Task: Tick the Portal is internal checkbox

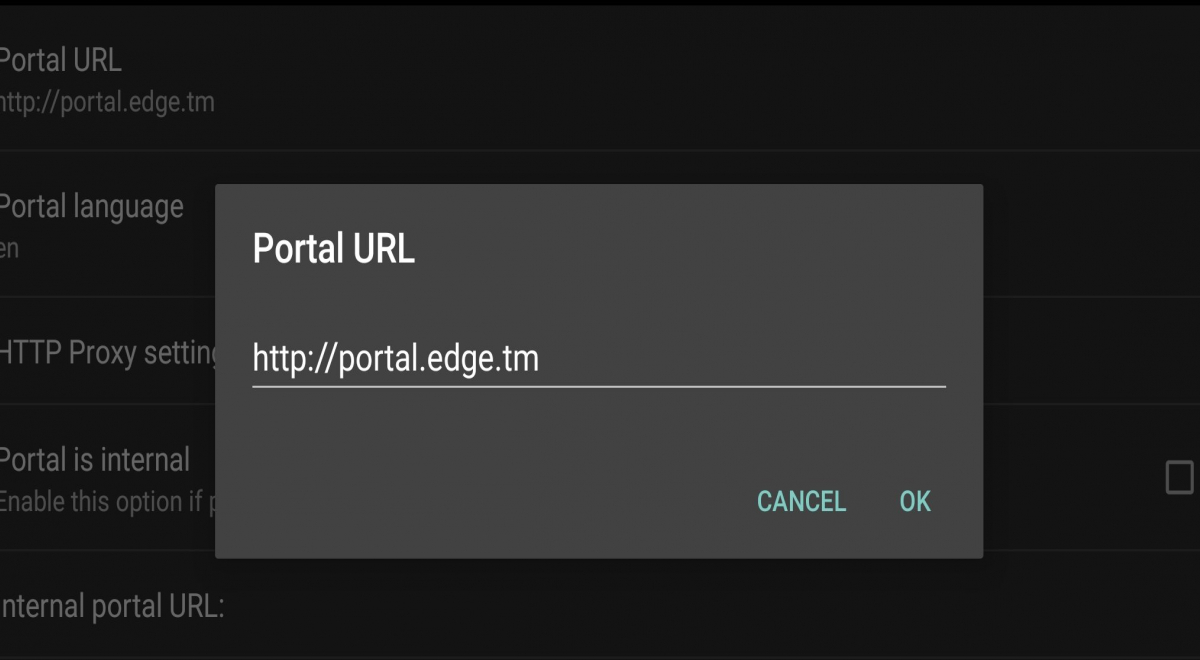Action: (1180, 478)
